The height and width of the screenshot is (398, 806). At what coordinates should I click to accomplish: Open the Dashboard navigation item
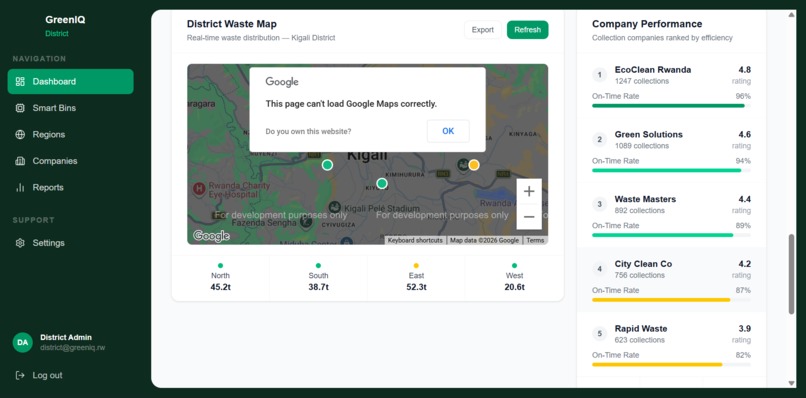coord(70,81)
